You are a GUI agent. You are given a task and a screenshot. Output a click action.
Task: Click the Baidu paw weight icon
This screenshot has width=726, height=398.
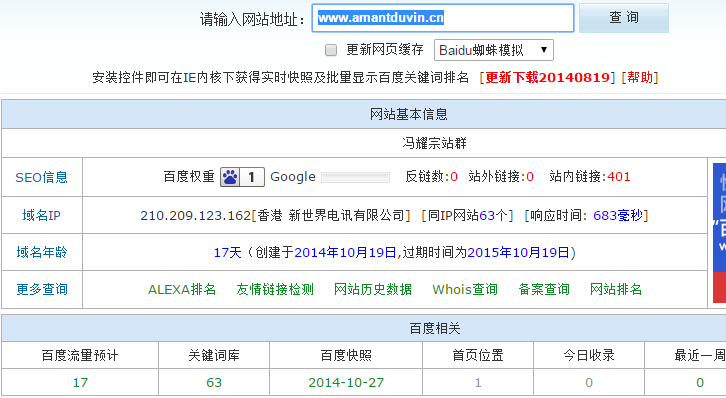pos(230,177)
